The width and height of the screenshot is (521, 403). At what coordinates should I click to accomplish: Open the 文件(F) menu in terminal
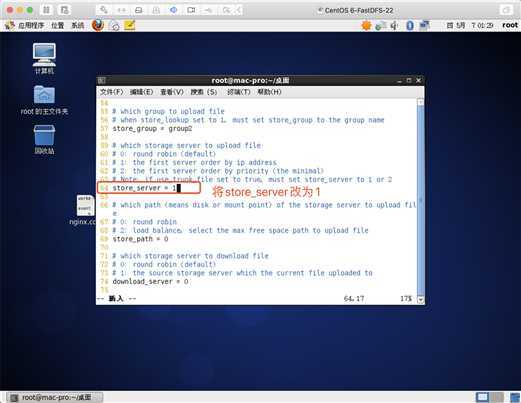click(112, 92)
